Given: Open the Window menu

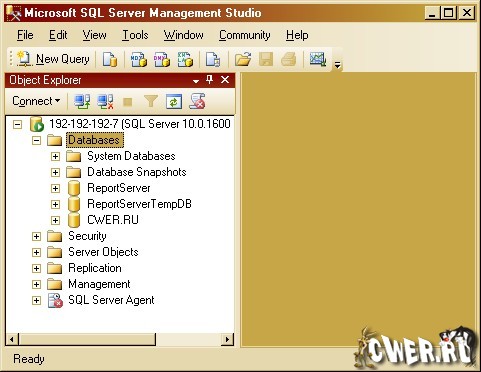Looking at the screenshot, I should [184, 35].
